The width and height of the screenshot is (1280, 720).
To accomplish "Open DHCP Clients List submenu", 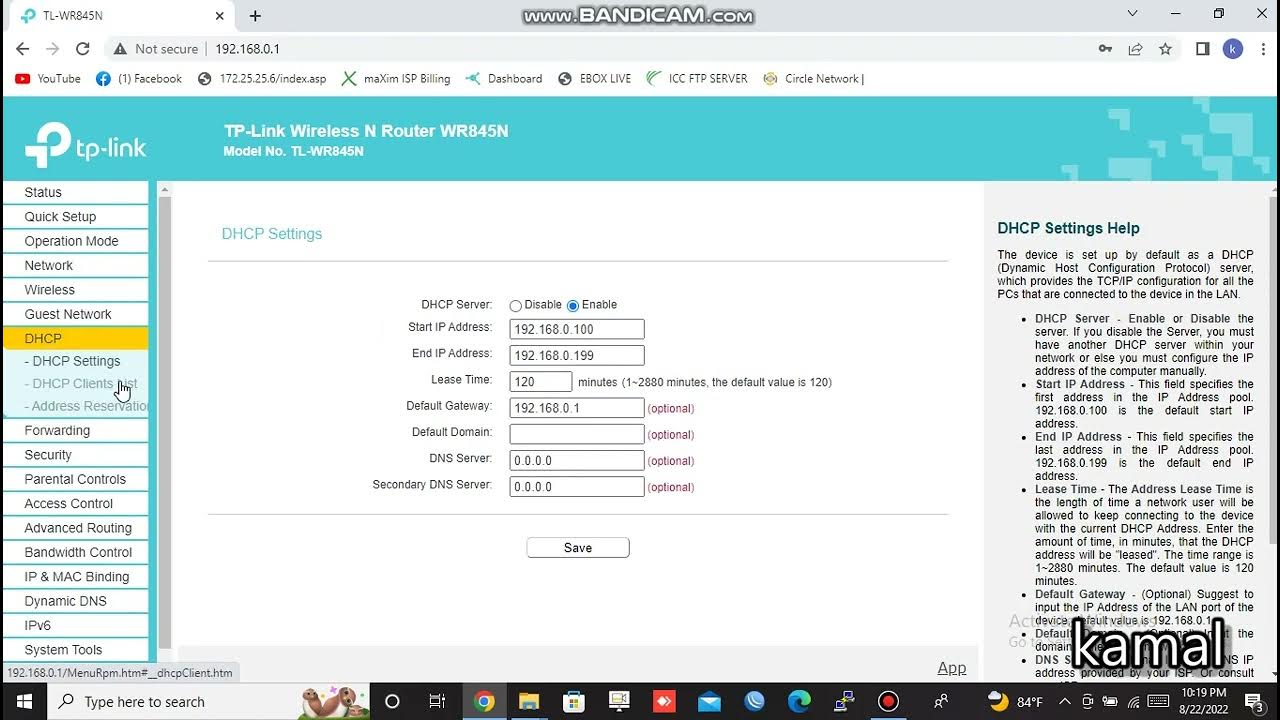I will pos(80,383).
